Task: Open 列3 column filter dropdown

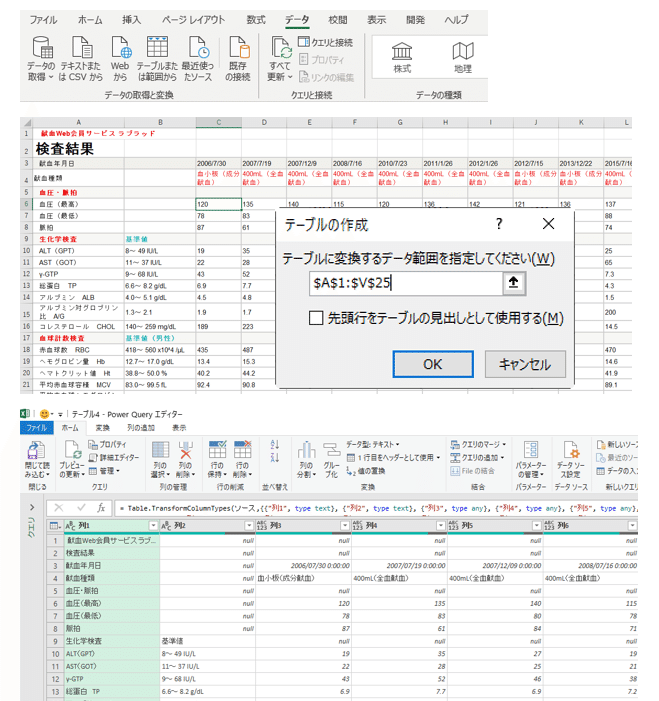Action: click(x=345, y=526)
